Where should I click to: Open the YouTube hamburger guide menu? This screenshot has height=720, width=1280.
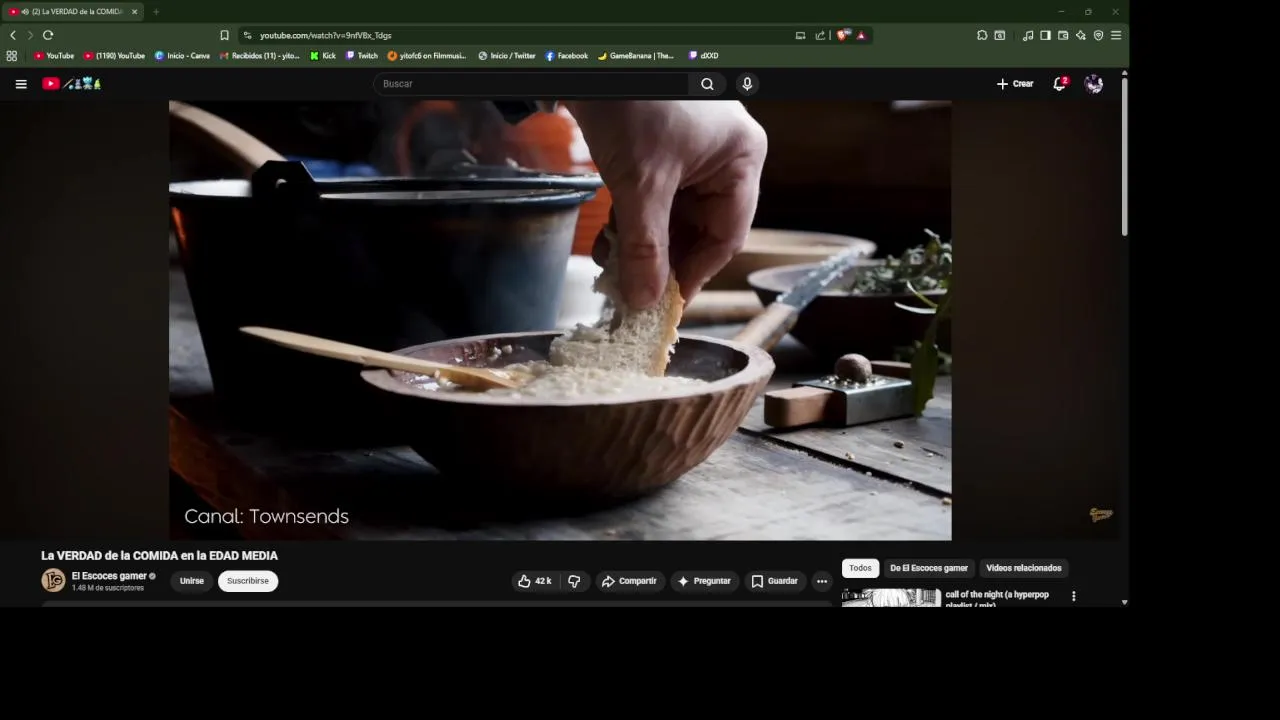click(21, 84)
